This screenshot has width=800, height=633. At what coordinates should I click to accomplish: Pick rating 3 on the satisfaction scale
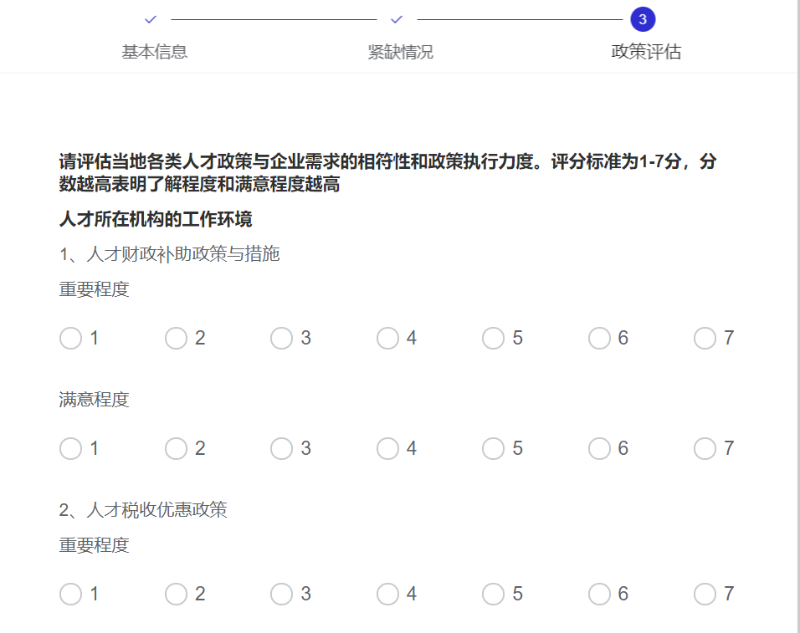coord(282,448)
